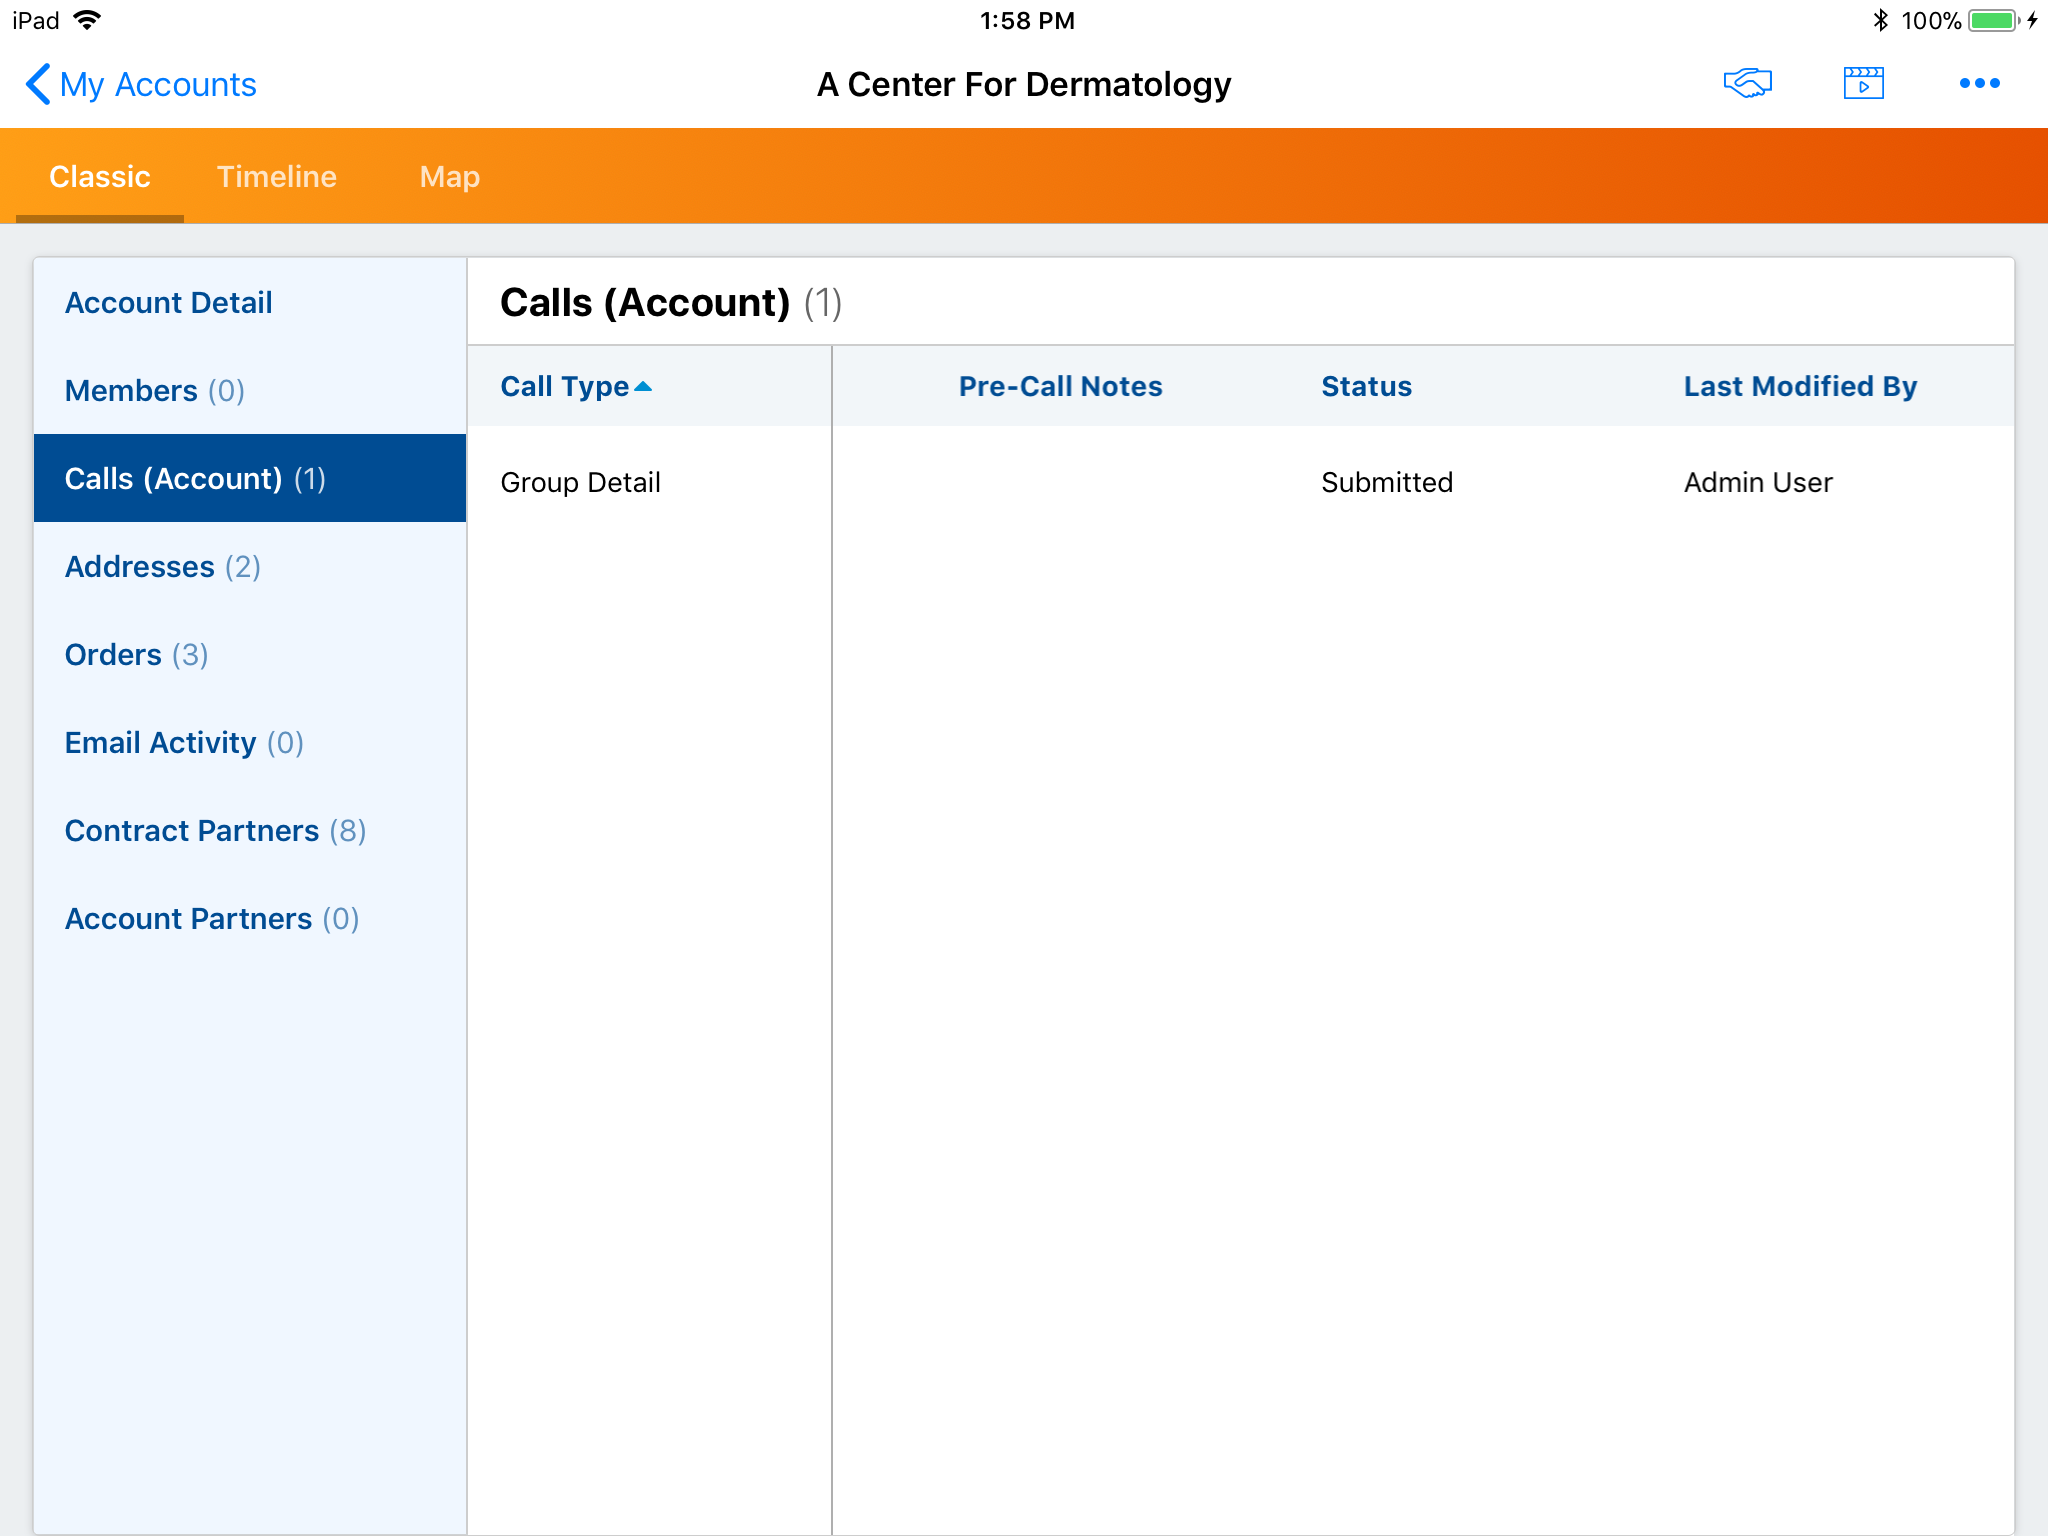Tap the back chevron beside My Accounts

(38, 84)
